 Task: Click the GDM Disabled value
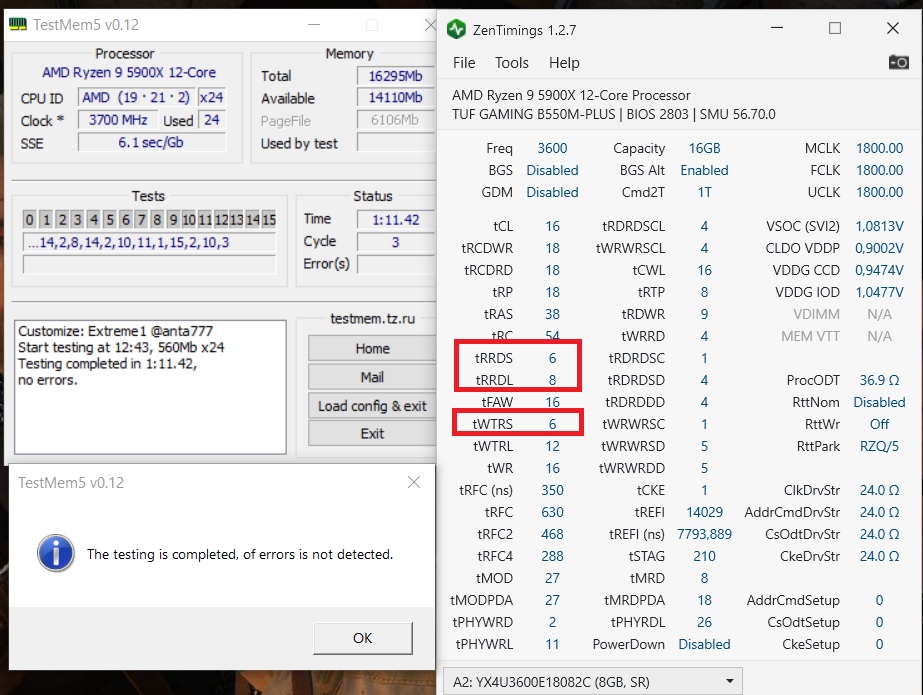pos(552,192)
